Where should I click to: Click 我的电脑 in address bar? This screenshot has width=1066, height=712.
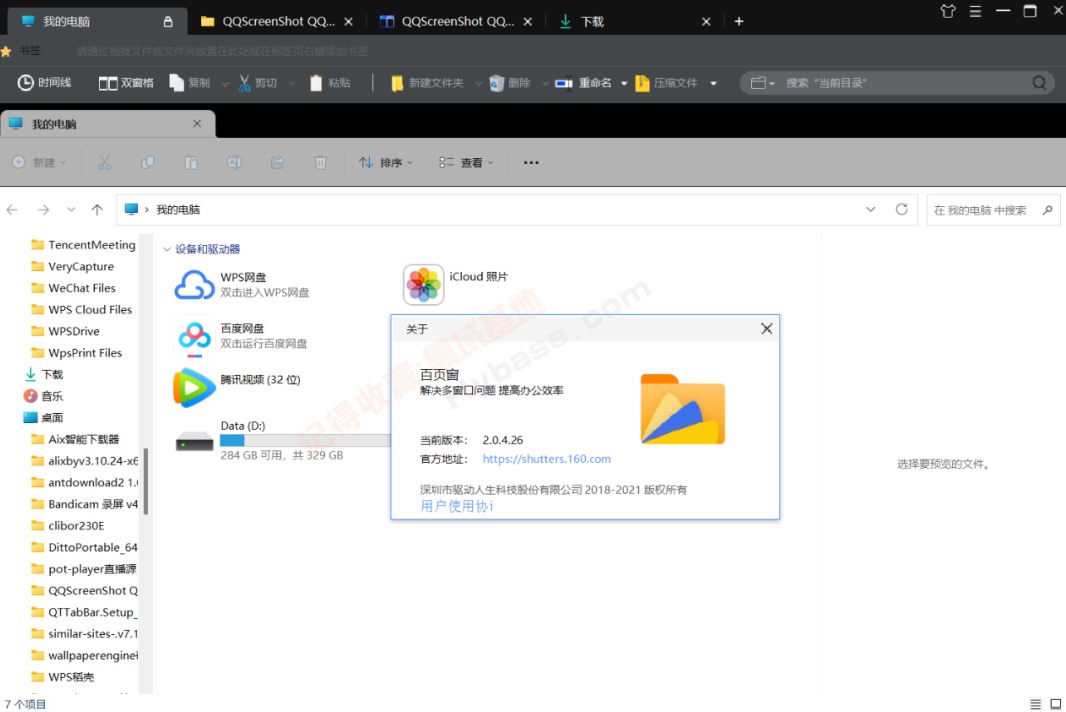tap(178, 209)
